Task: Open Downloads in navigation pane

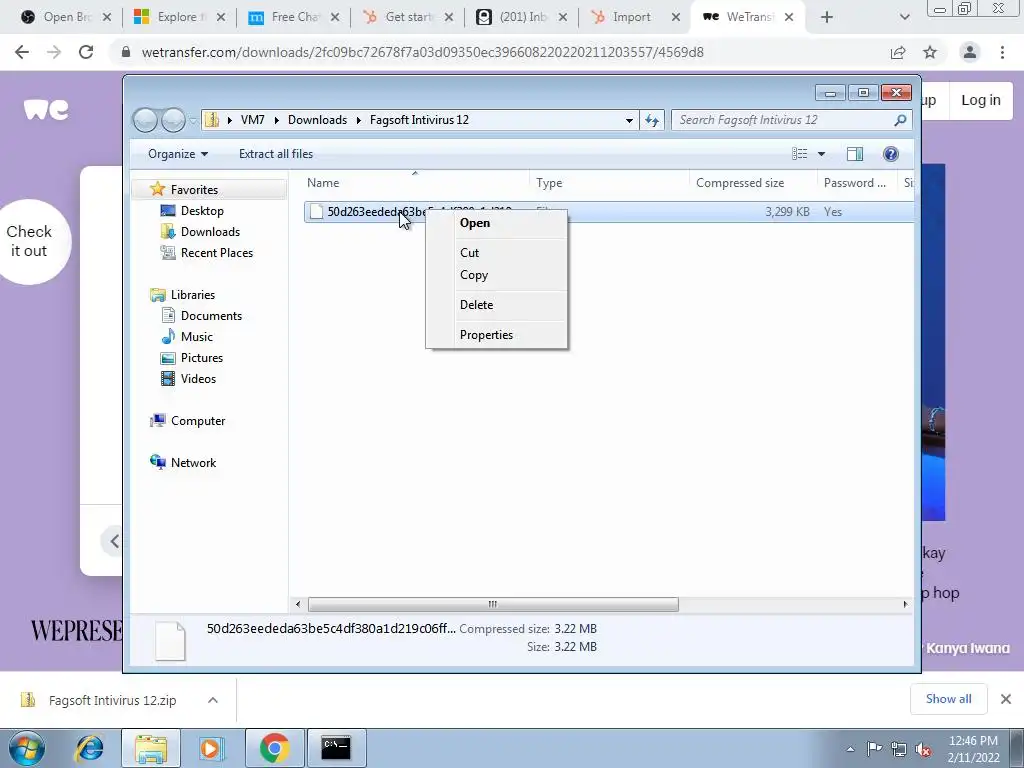Action: (x=210, y=232)
